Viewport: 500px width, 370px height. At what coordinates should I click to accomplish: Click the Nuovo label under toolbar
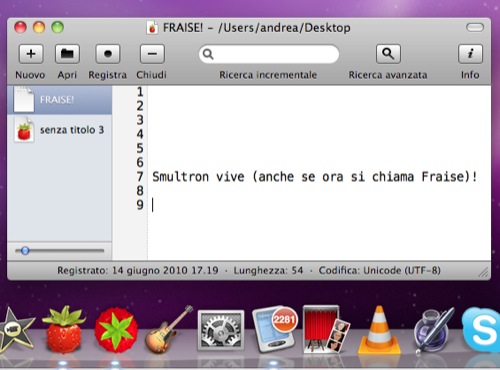tap(30, 75)
